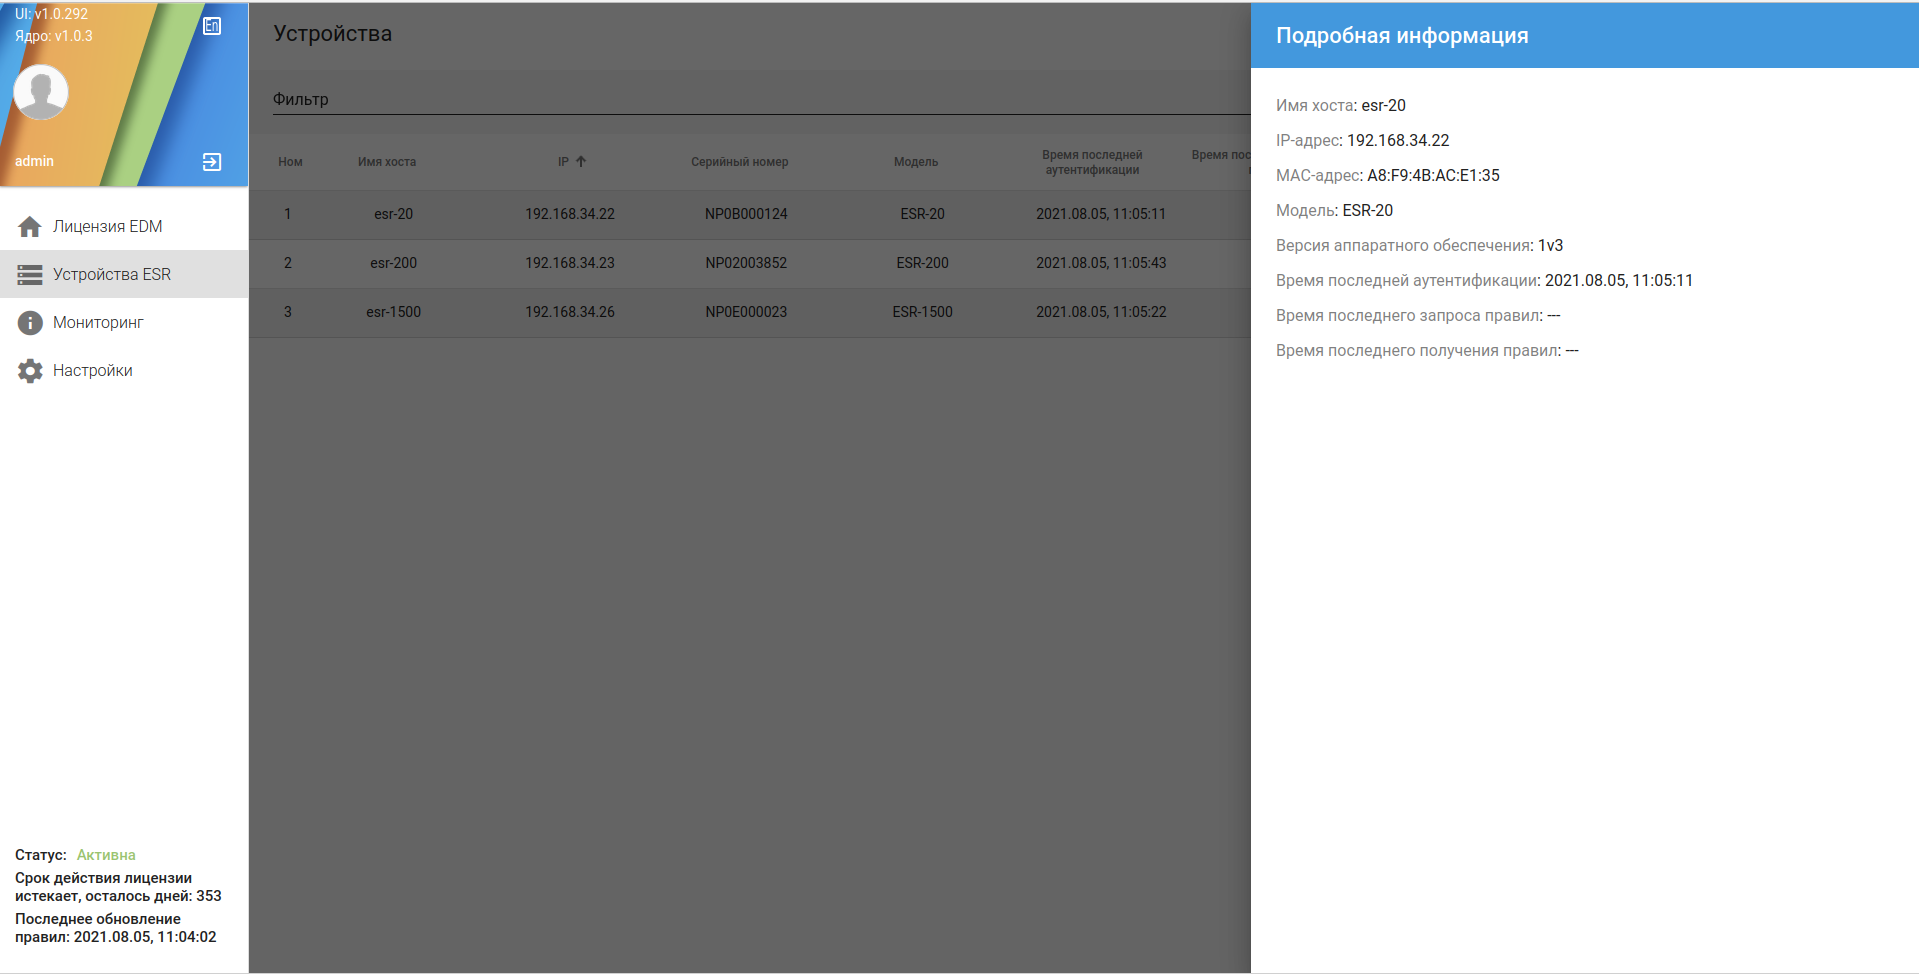1919x974 pixels.
Task: Sort by Время последней аутентификации header
Action: click(1092, 162)
